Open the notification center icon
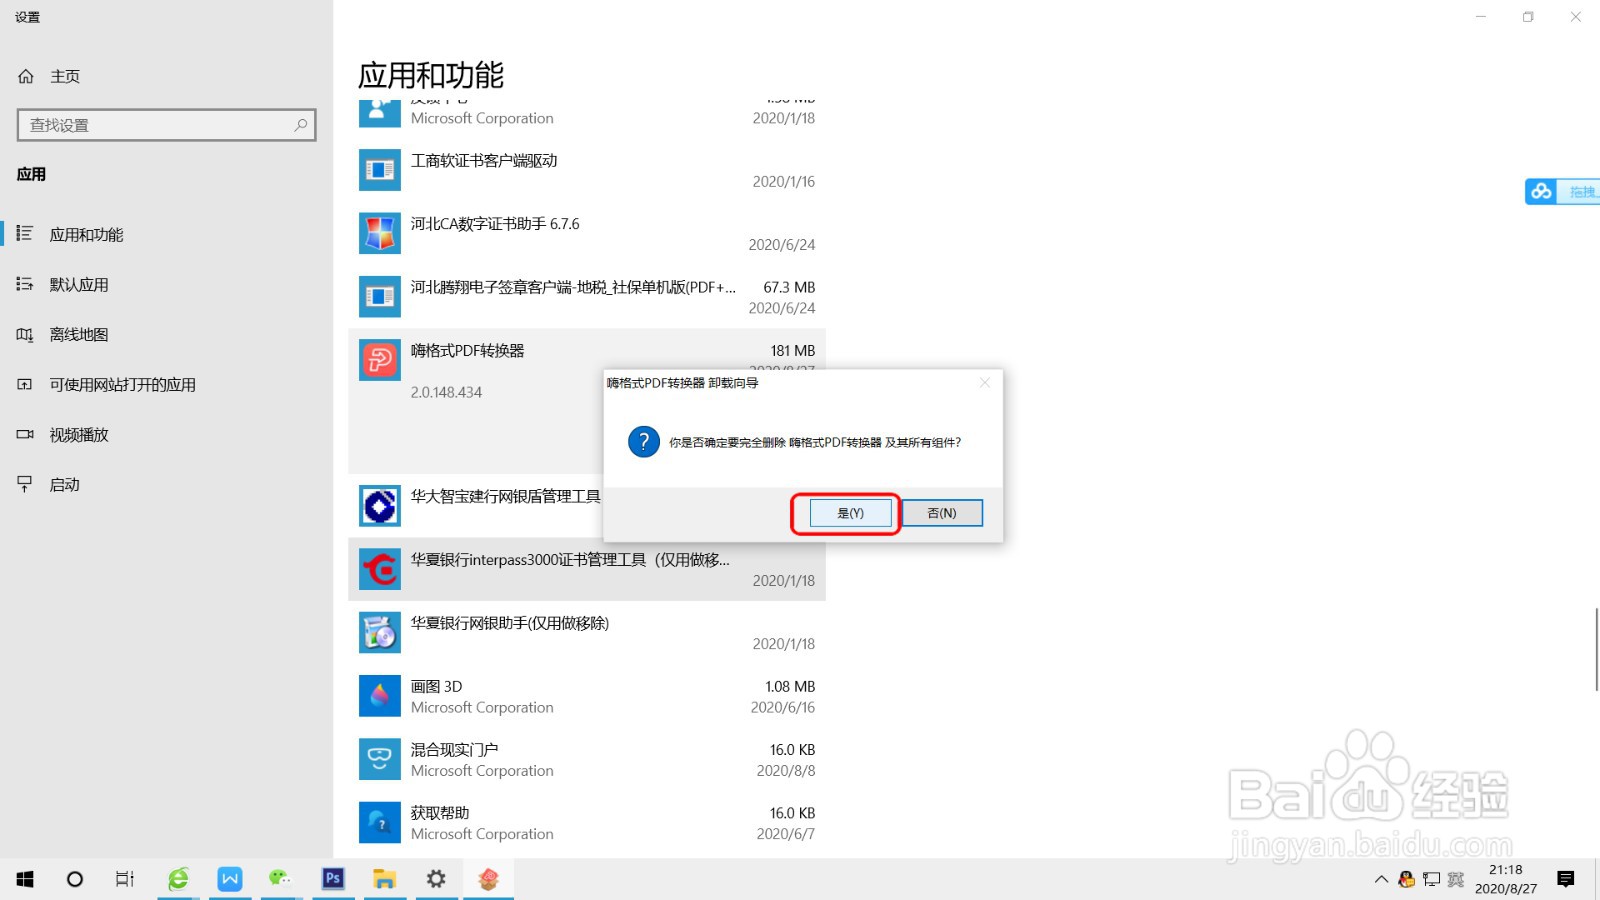1600x900 pixels. click(1566, 879)
